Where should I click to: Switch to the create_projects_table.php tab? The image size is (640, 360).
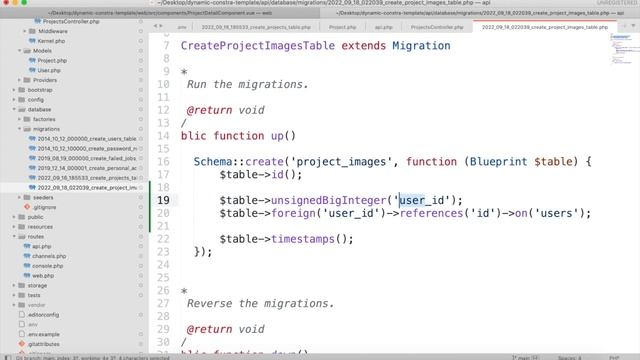(256, 27)
